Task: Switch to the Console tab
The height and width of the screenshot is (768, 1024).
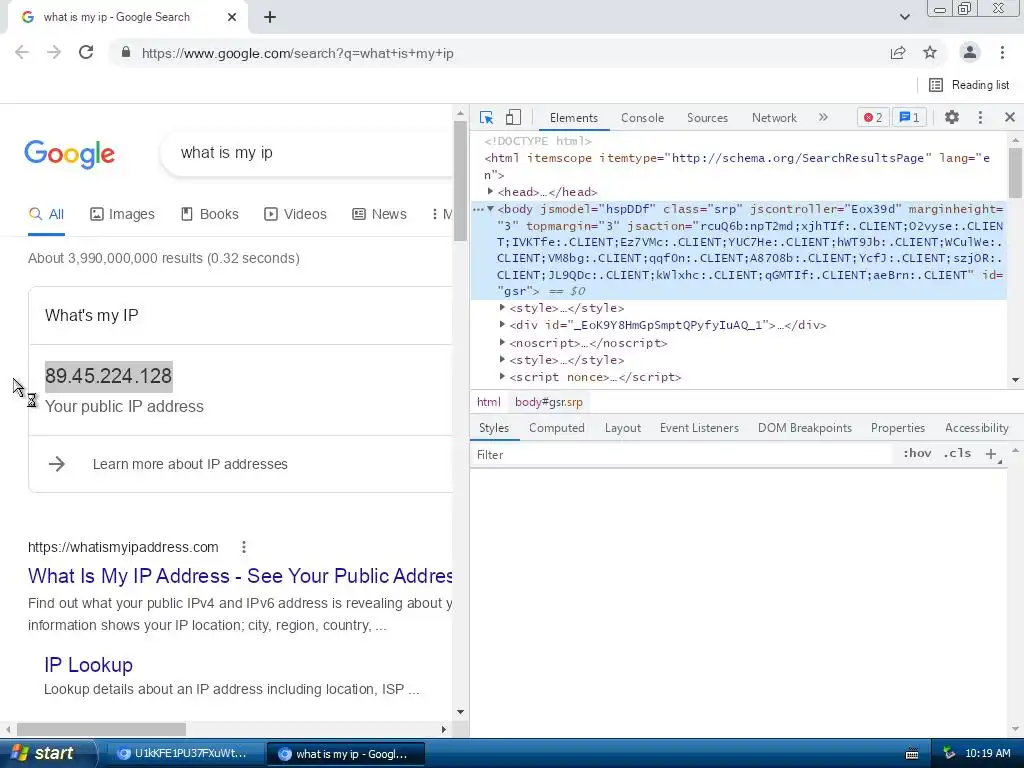Action: tap(642, 118)
